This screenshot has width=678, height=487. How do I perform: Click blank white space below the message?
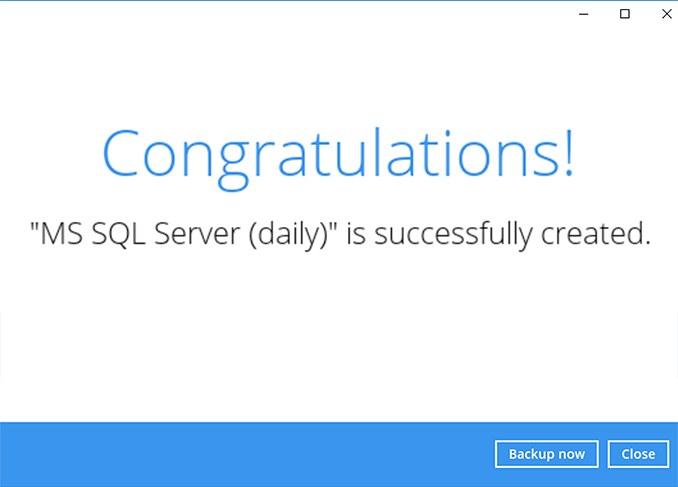coord(338,330)
